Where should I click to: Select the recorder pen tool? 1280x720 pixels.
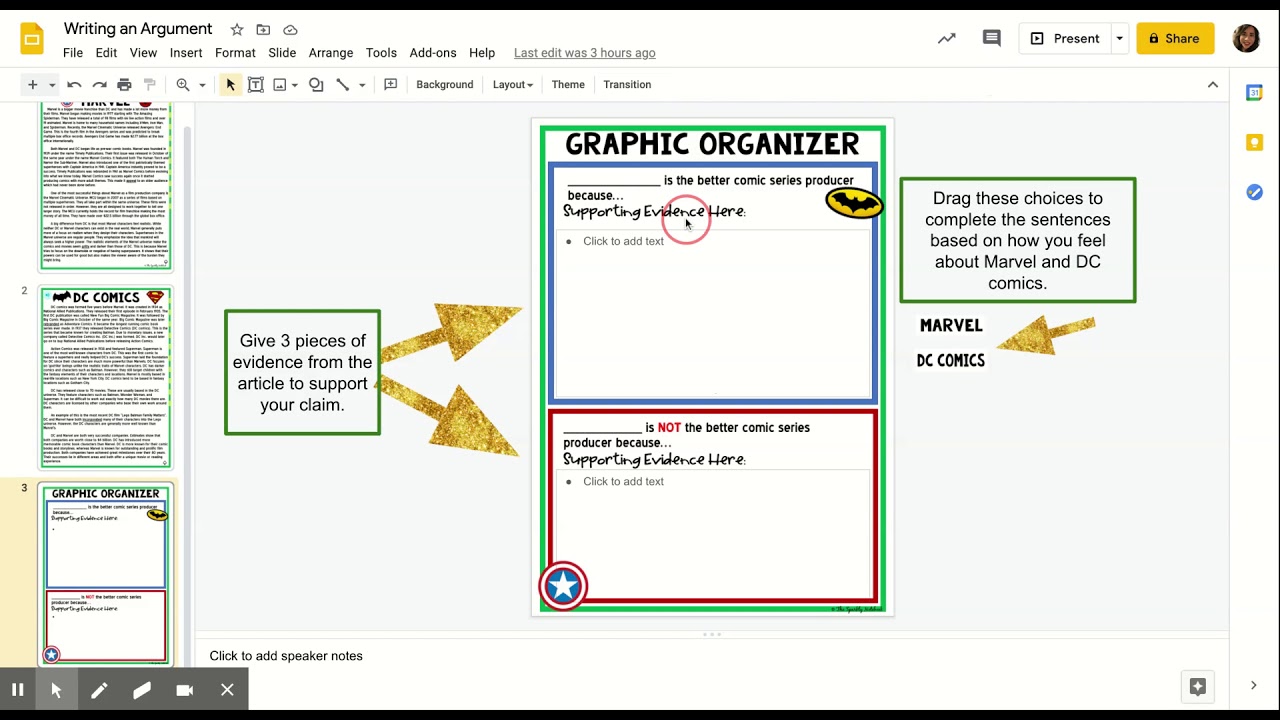(x=99, y=690)
